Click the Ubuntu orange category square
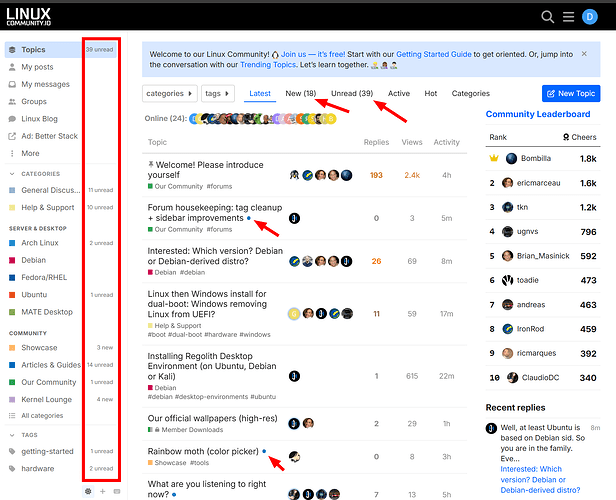616x500 pixels. [12, 295]
